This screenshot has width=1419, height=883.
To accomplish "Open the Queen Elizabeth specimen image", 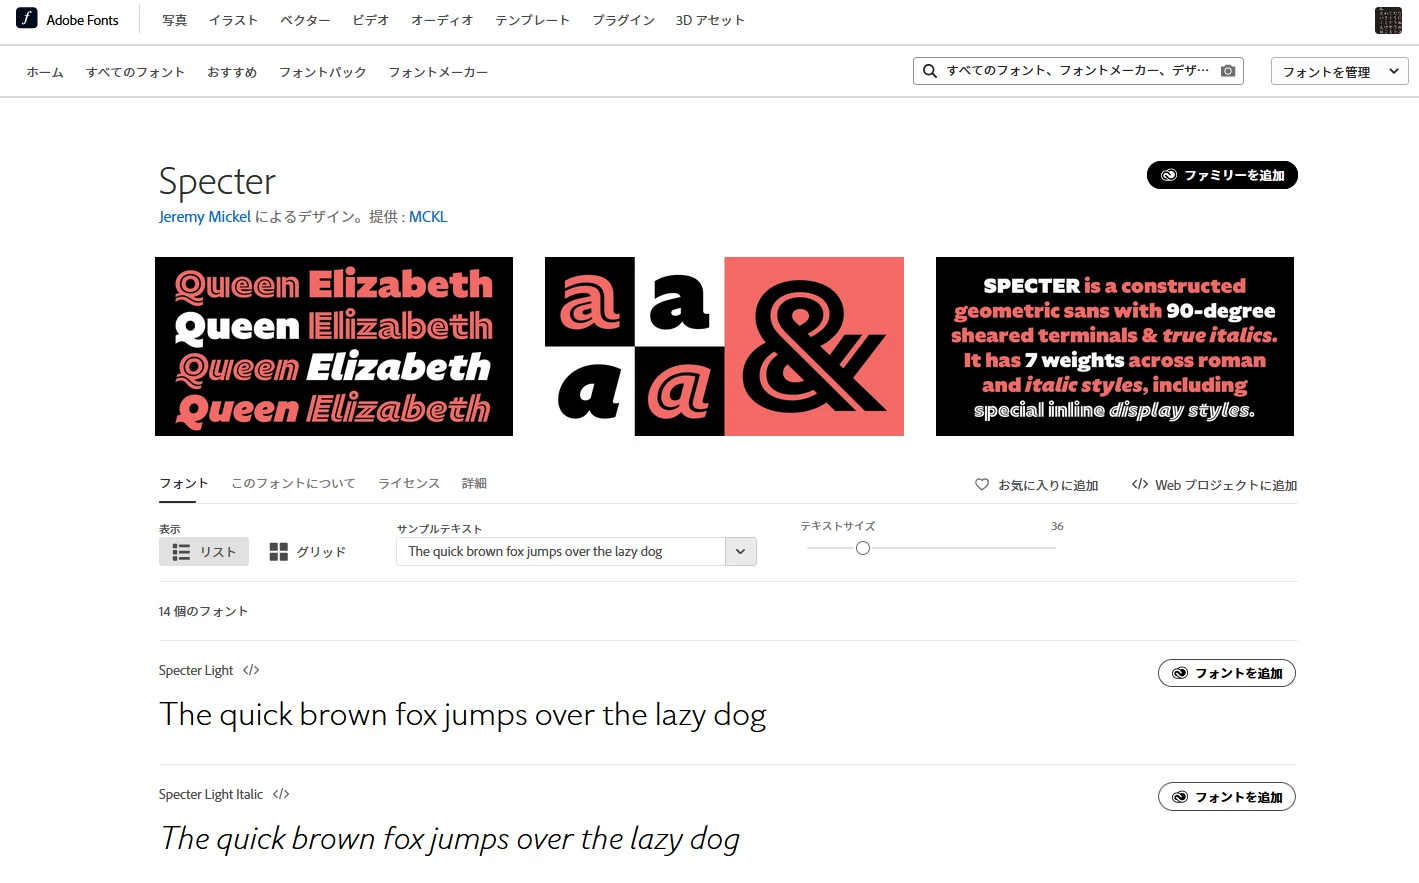I will (334, 346).
